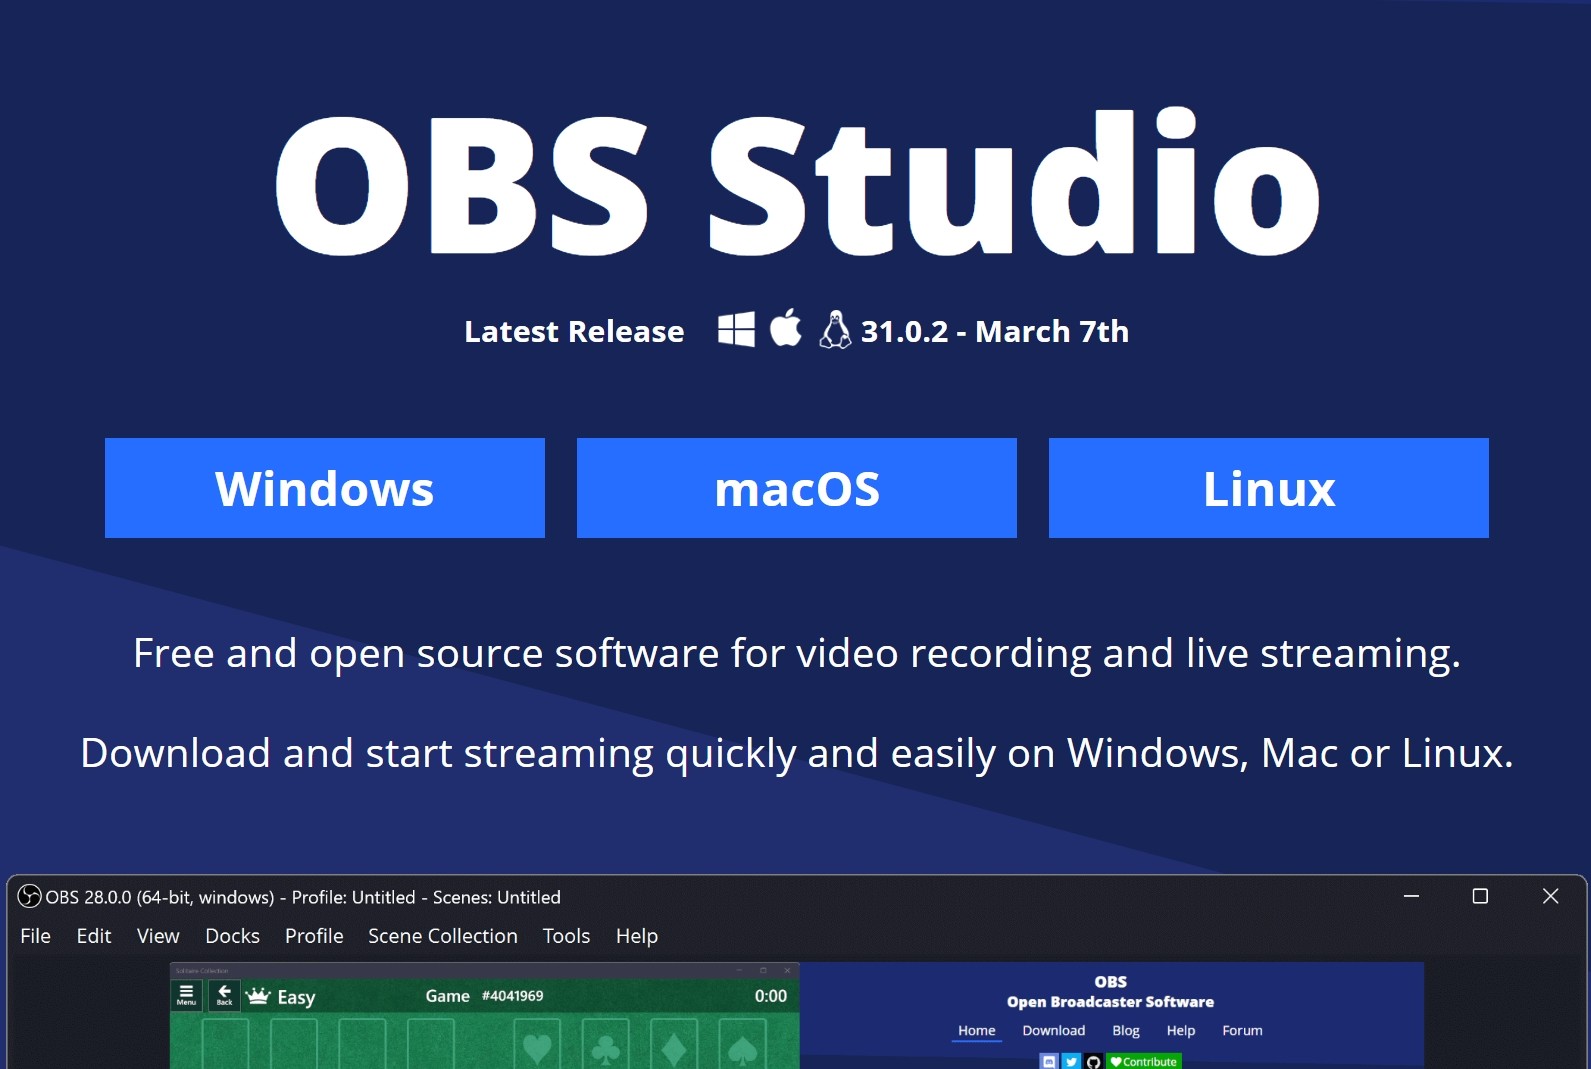
Task: Click the large OBS Studio heading
Action: (x=797, y=183)
